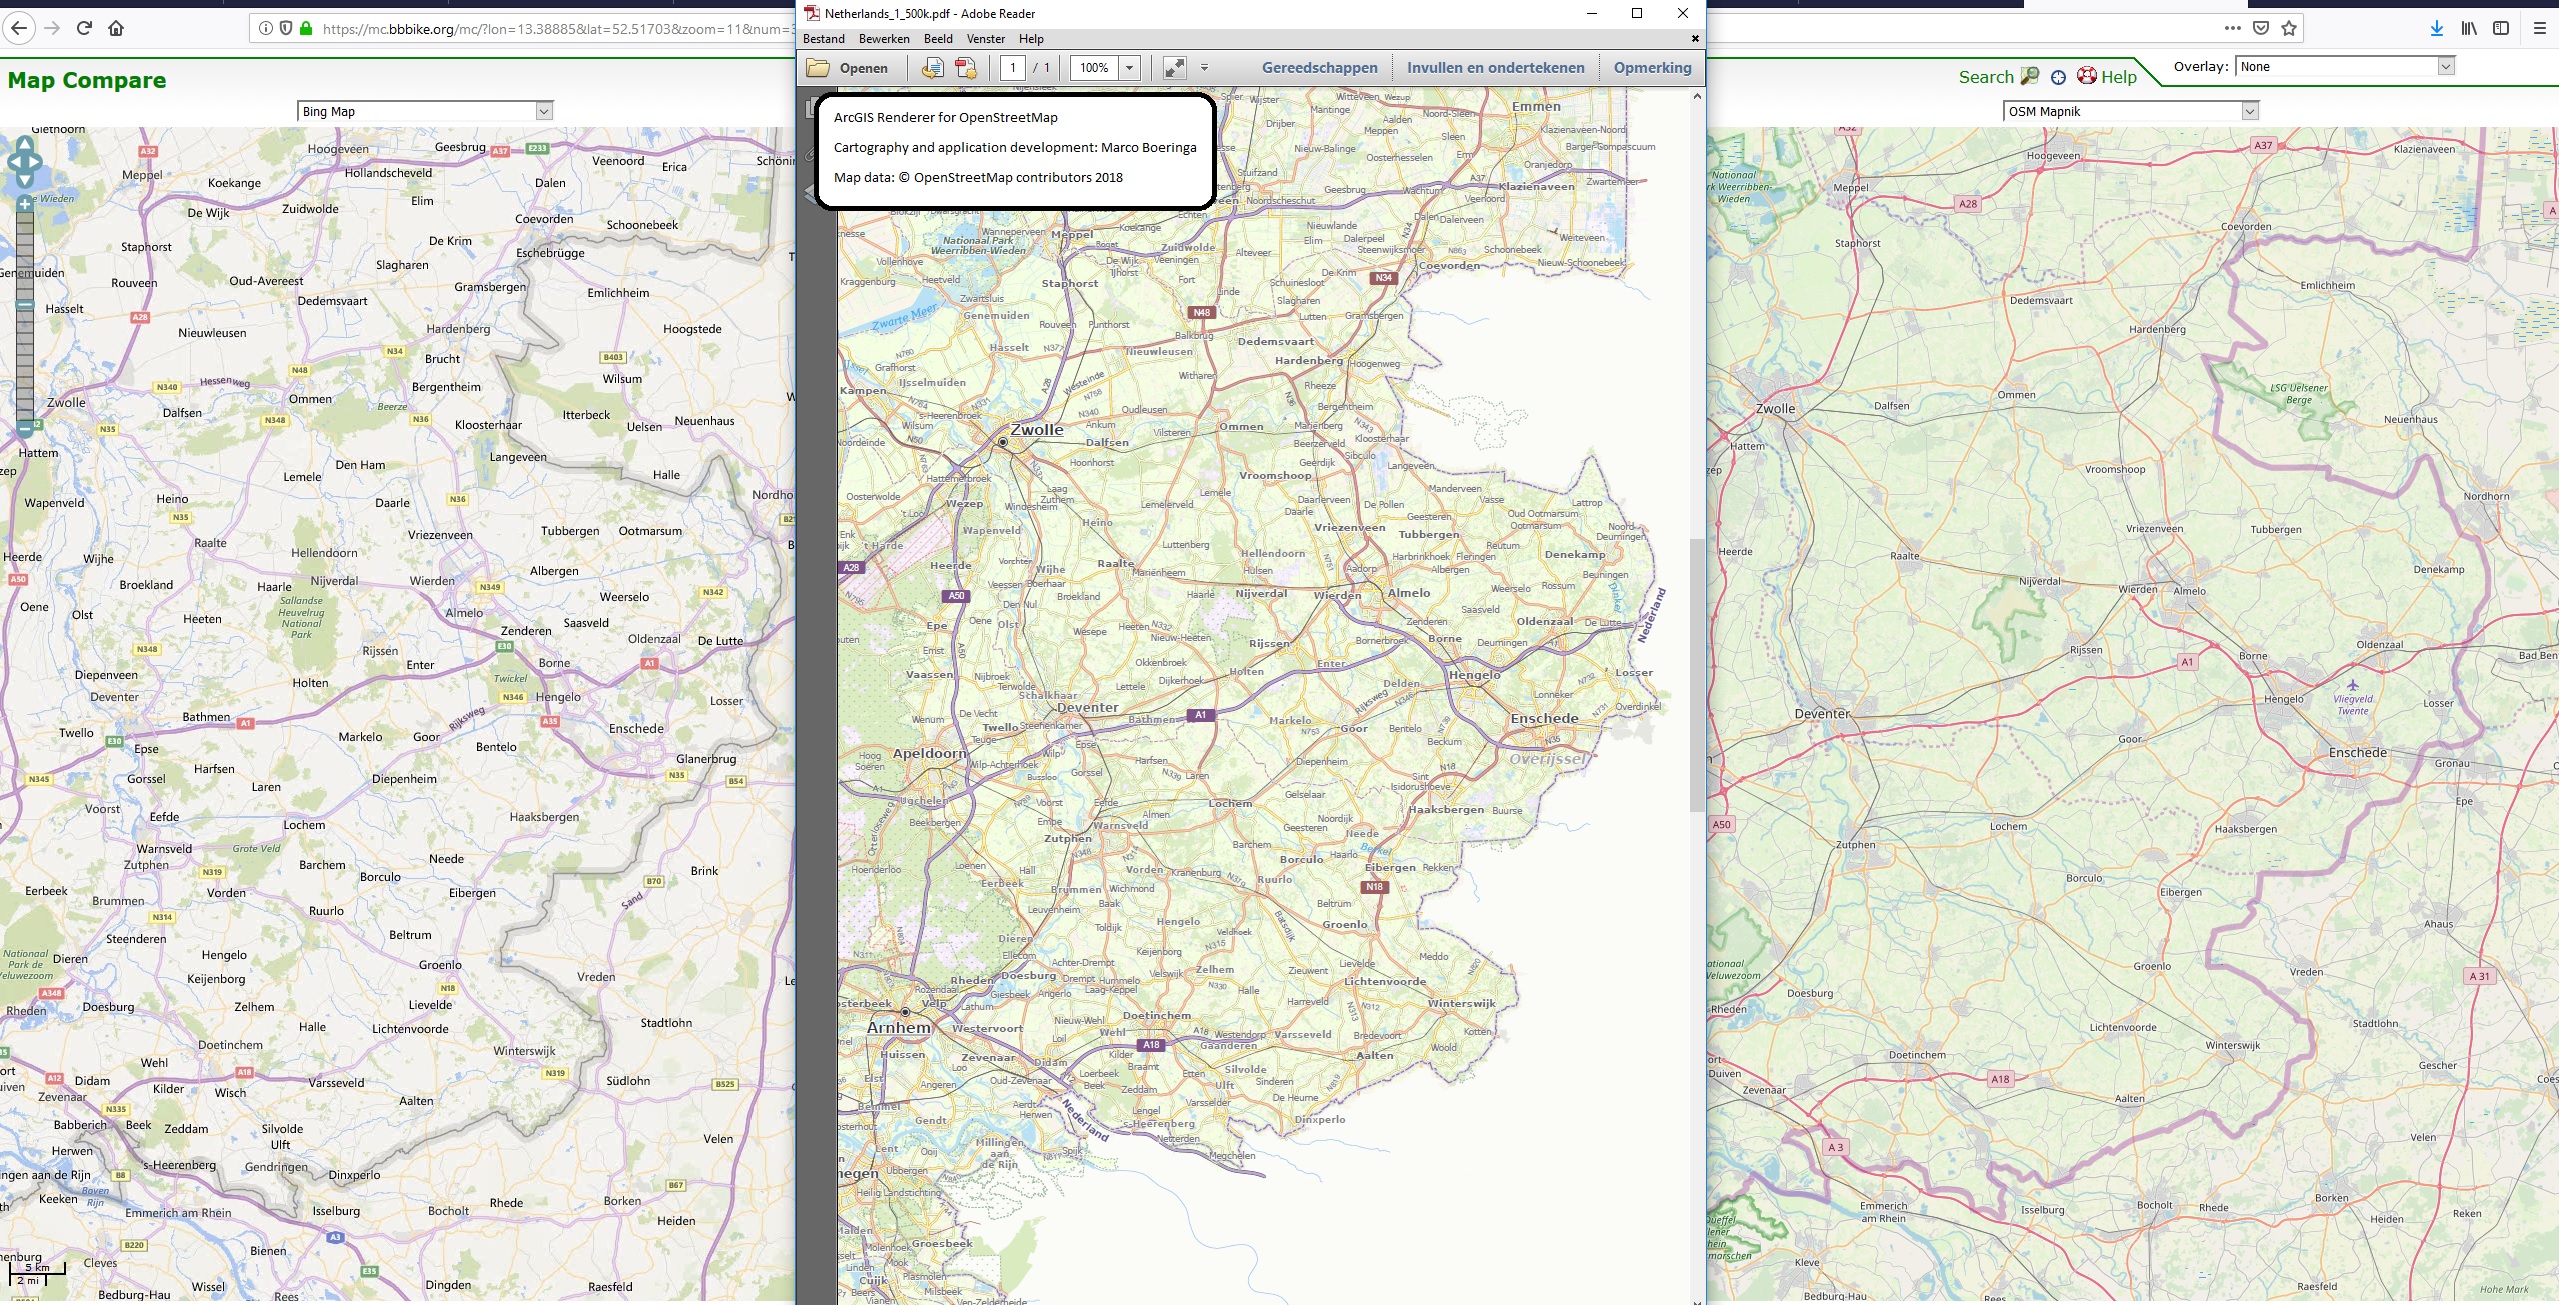
Task: Open the Beeld menu
Action: pyautogui.click(x=937, y=39)
